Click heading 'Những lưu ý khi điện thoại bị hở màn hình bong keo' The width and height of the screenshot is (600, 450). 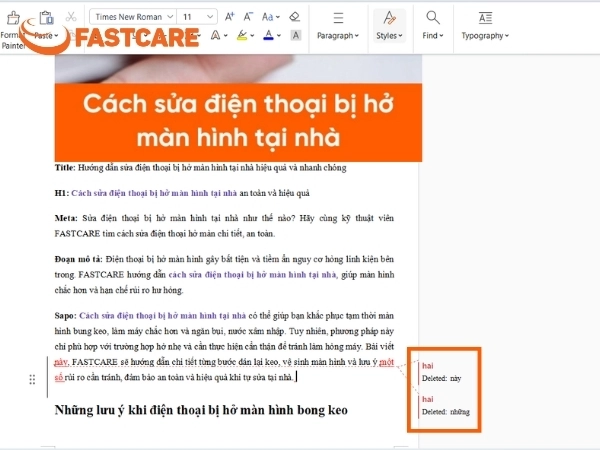coord(201,410)
